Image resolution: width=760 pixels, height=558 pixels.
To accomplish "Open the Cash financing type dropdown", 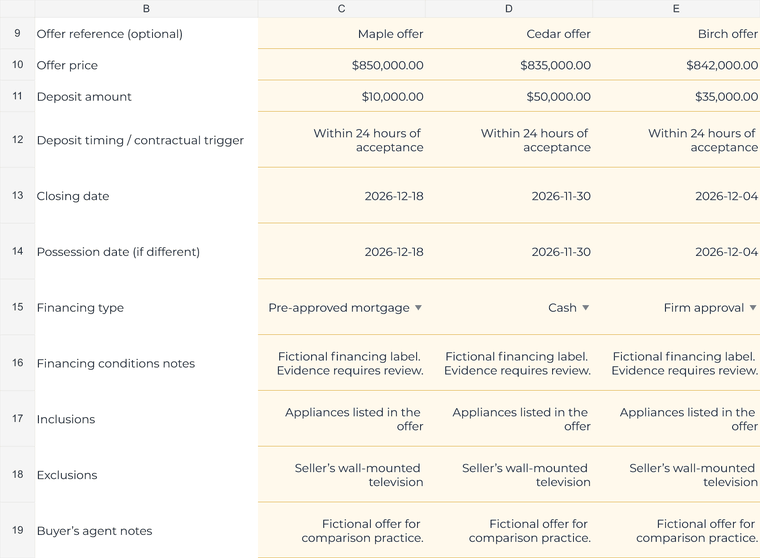I will tap(586, 307).
